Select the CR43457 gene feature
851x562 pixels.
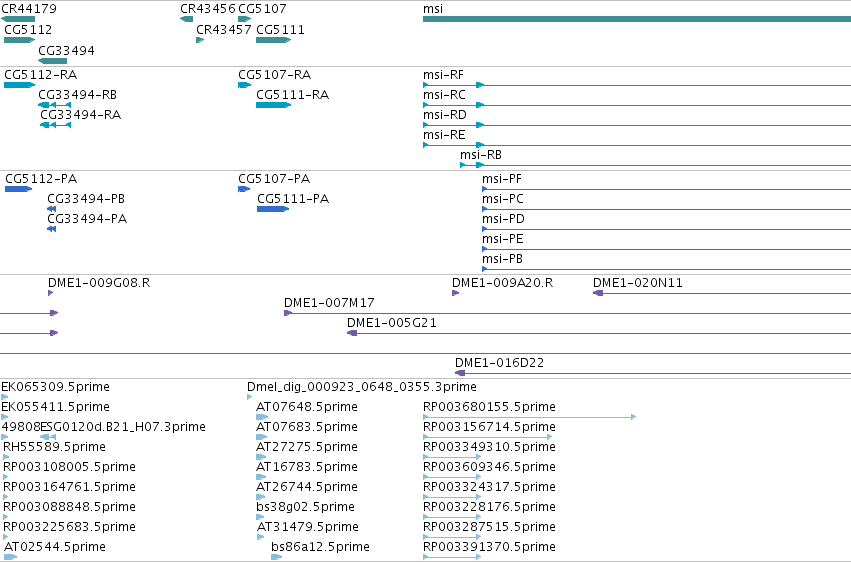[200, 40]
